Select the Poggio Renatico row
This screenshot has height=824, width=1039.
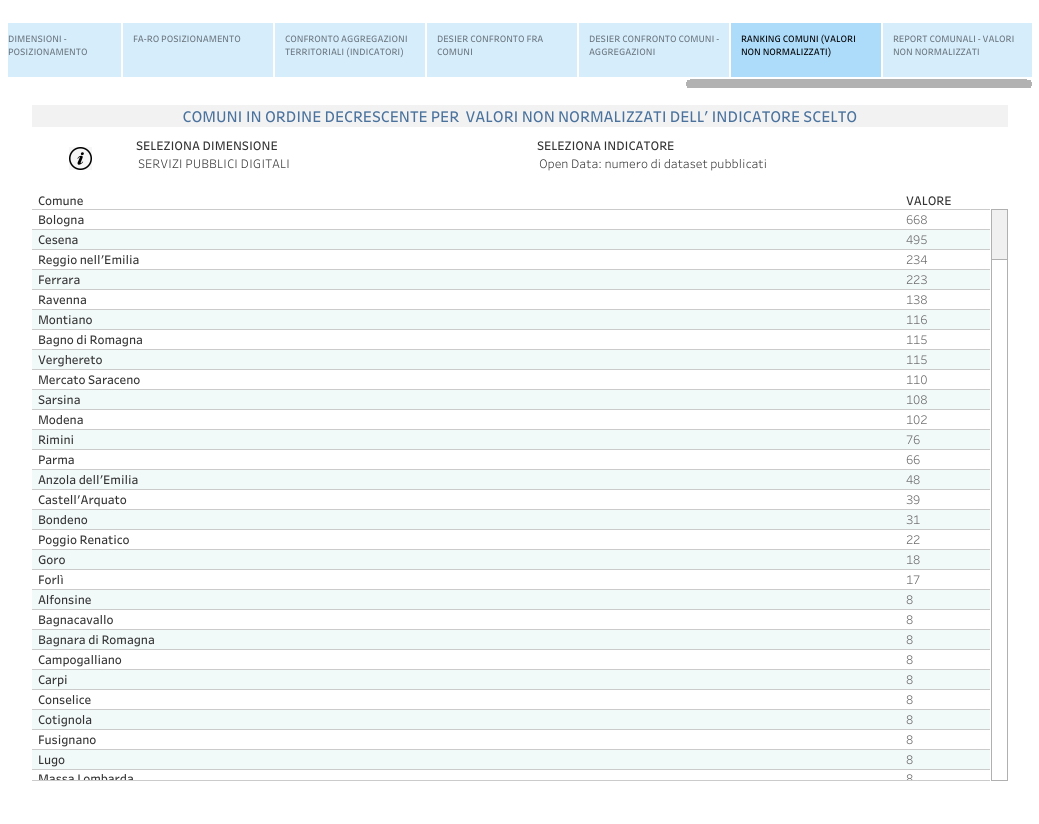point(511,540)
